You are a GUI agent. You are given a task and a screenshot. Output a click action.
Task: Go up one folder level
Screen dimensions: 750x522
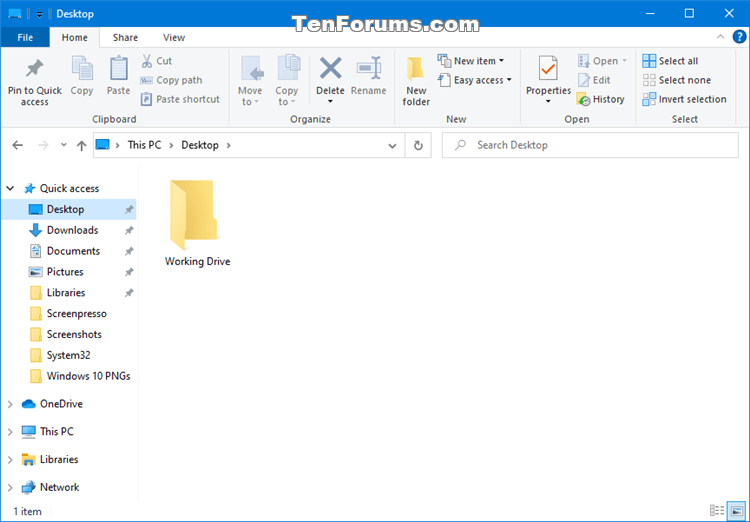pos(81,145)
